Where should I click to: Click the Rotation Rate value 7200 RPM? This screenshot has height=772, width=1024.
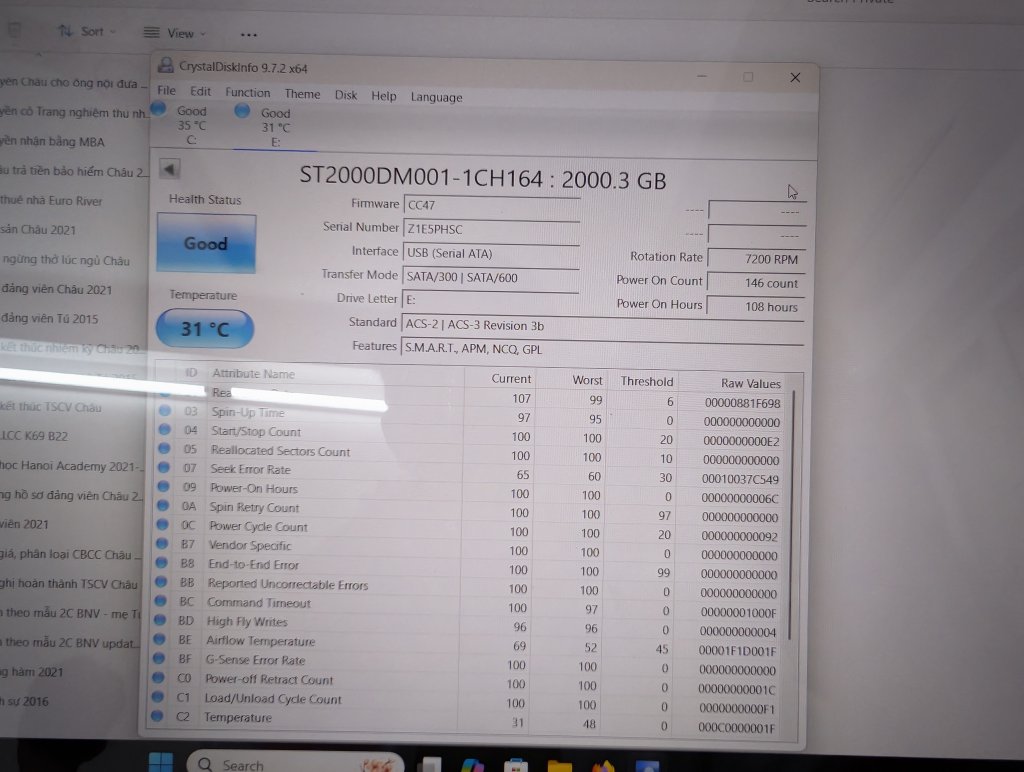point(757,259)
